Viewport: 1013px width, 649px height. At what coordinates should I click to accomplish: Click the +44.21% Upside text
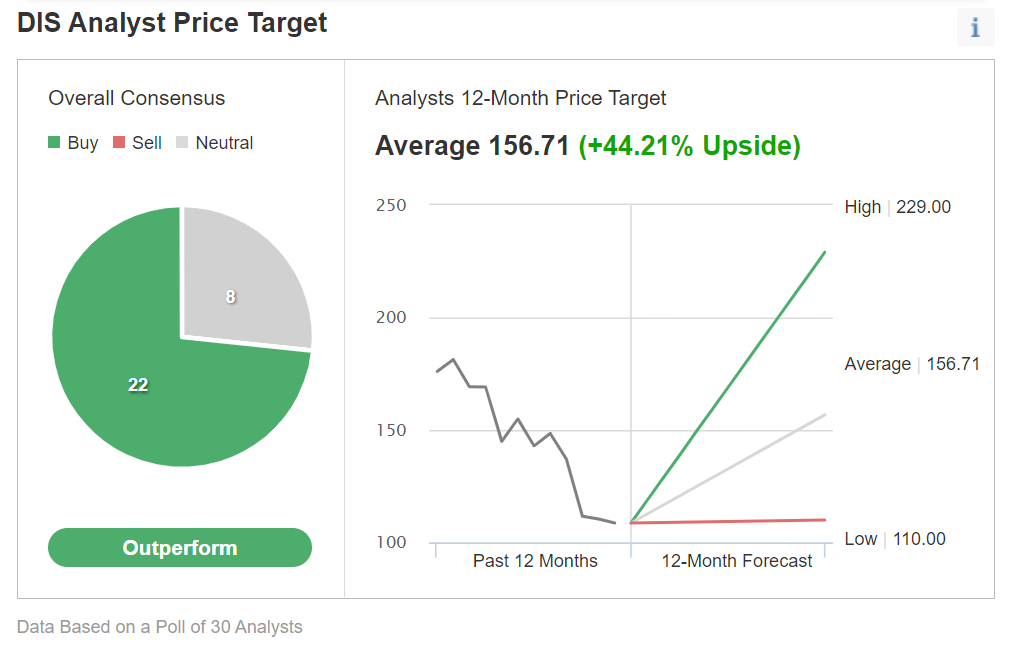click(690, 146)
